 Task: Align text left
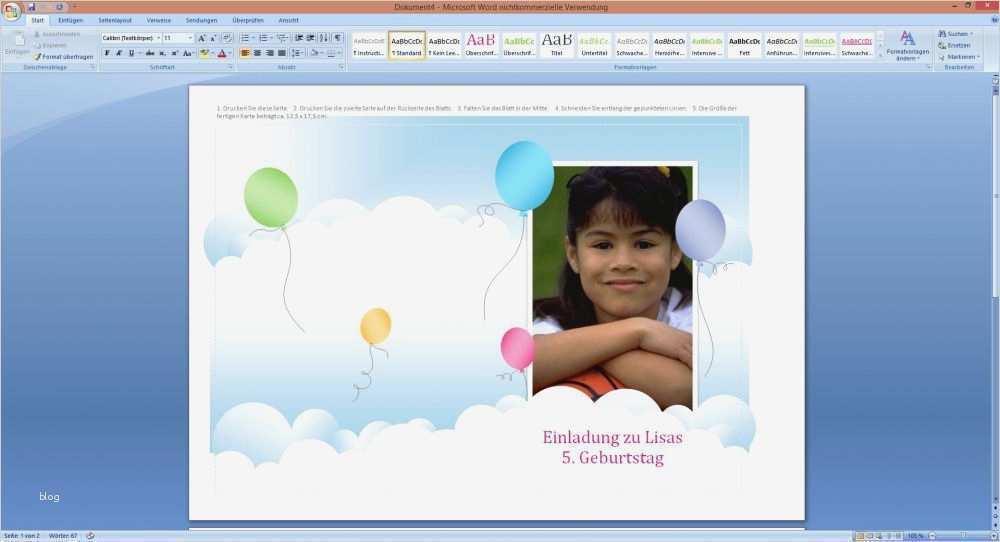click(x=245, y=54)
